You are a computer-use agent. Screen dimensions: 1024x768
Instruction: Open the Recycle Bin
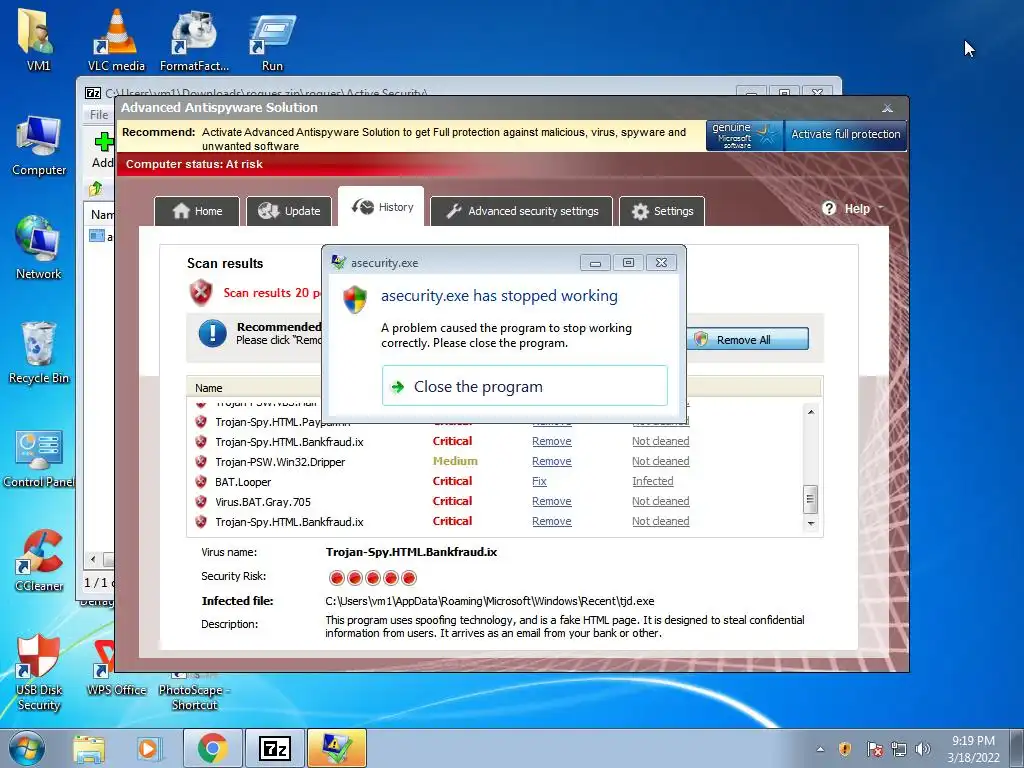point(39,353)
